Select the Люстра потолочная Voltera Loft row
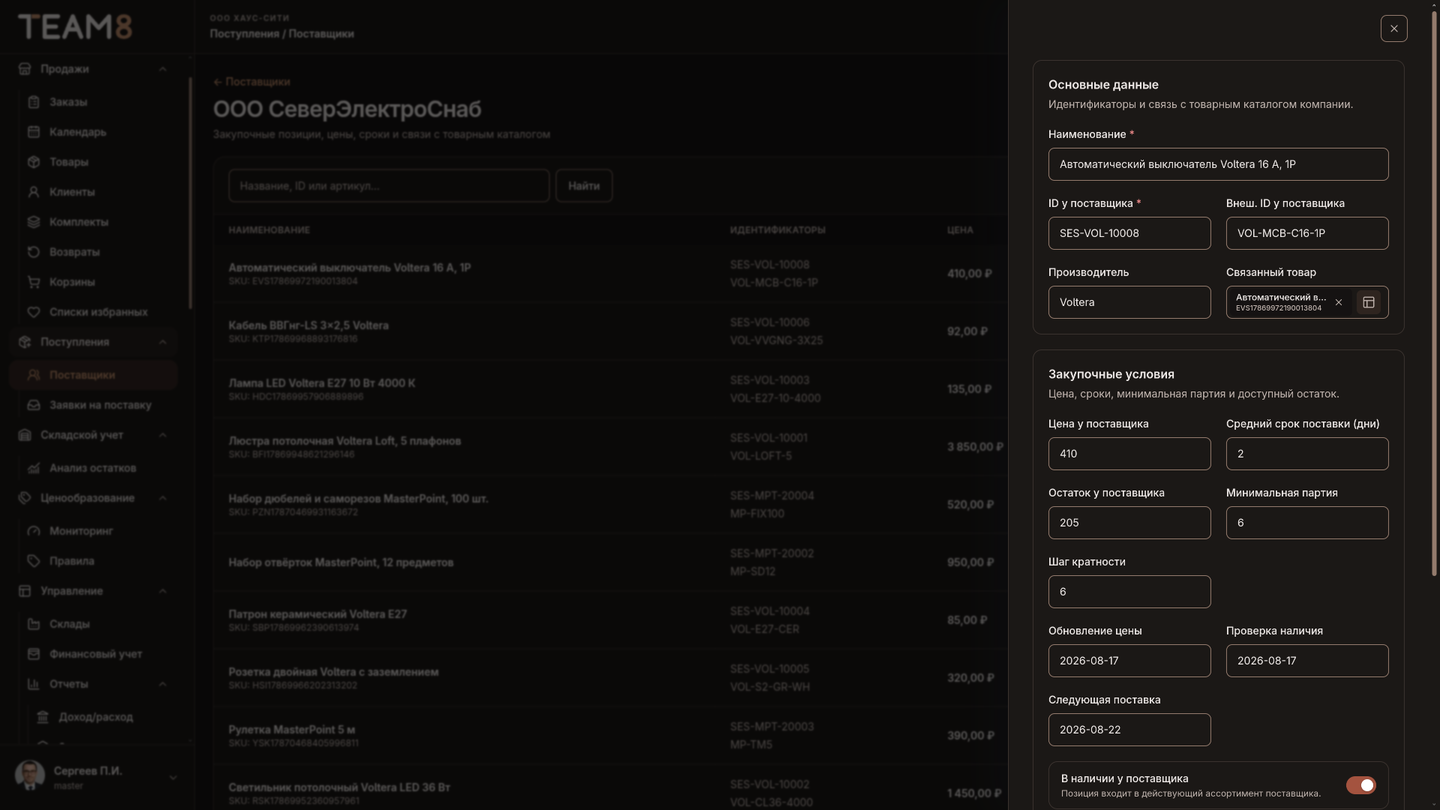This screenshot has height=810, width=1440. point(610,446)
